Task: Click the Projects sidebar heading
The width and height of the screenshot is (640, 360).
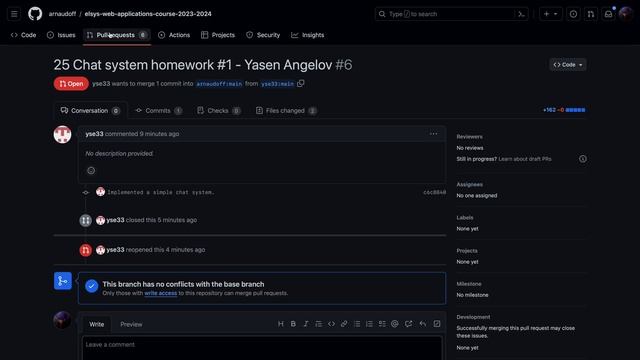Action: point(467,251)
